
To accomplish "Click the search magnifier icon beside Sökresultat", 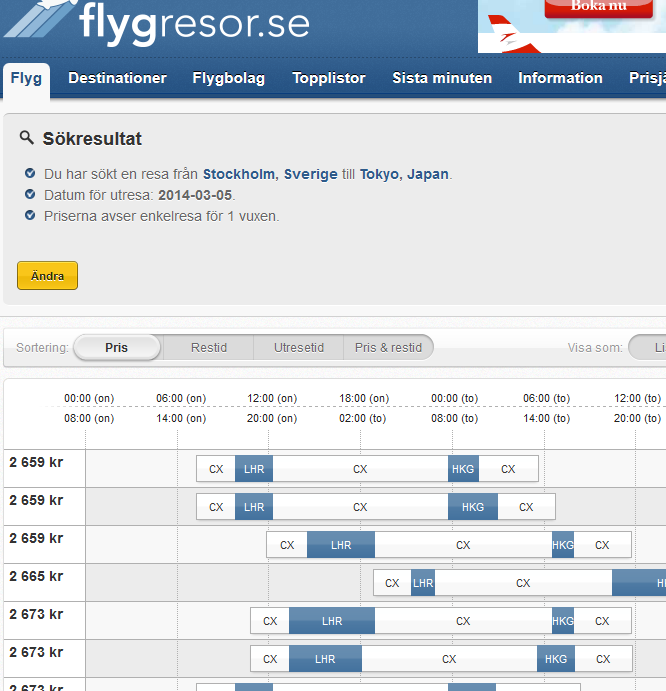I will [27, 139].
